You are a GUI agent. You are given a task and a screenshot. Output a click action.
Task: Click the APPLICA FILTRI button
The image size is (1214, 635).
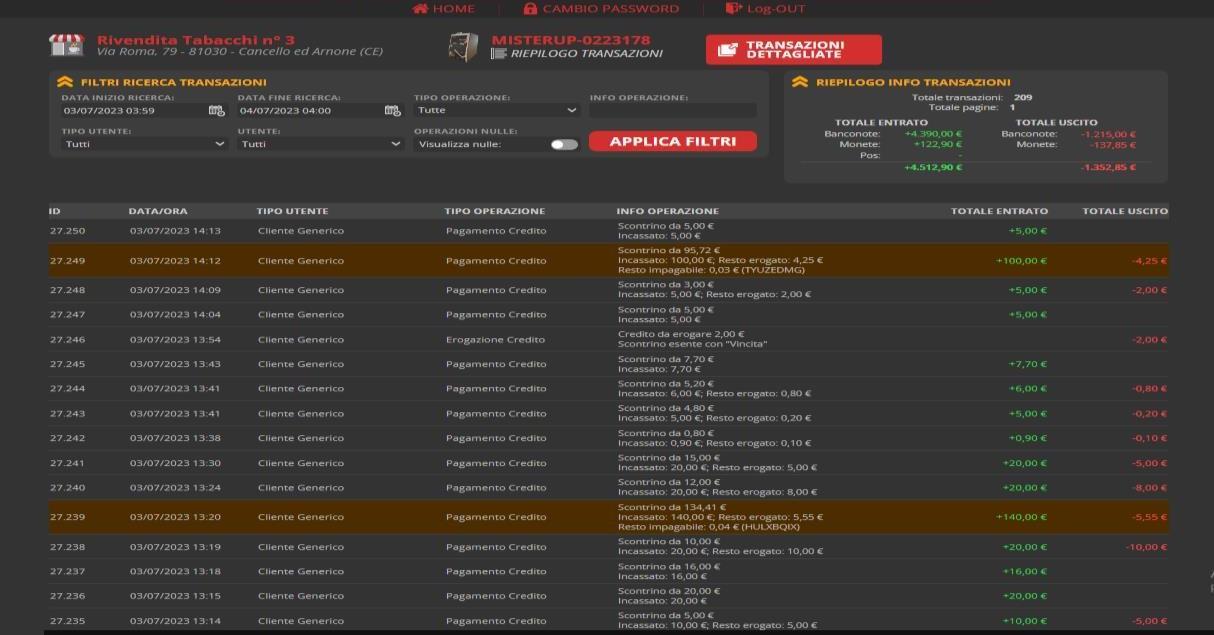[673, 142]
